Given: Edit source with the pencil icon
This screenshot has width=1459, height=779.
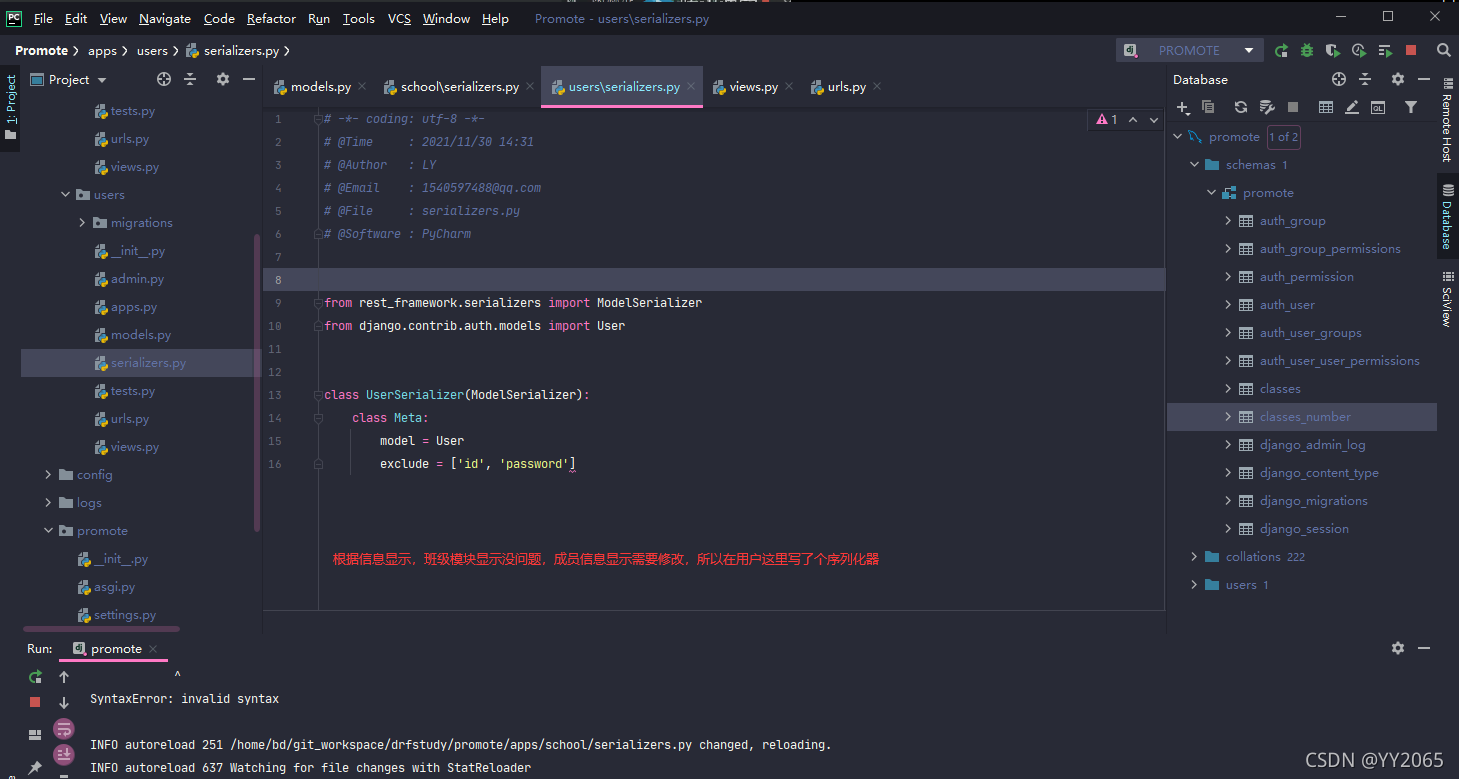Looking at the screenshot, I should click(x=1352, y=107).
